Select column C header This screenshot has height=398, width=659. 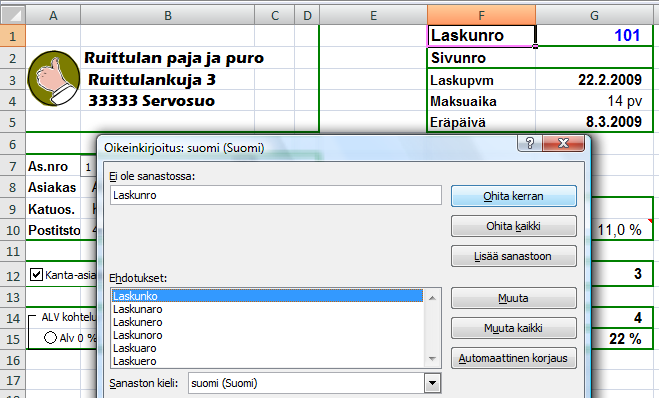[x=275, y=16]
